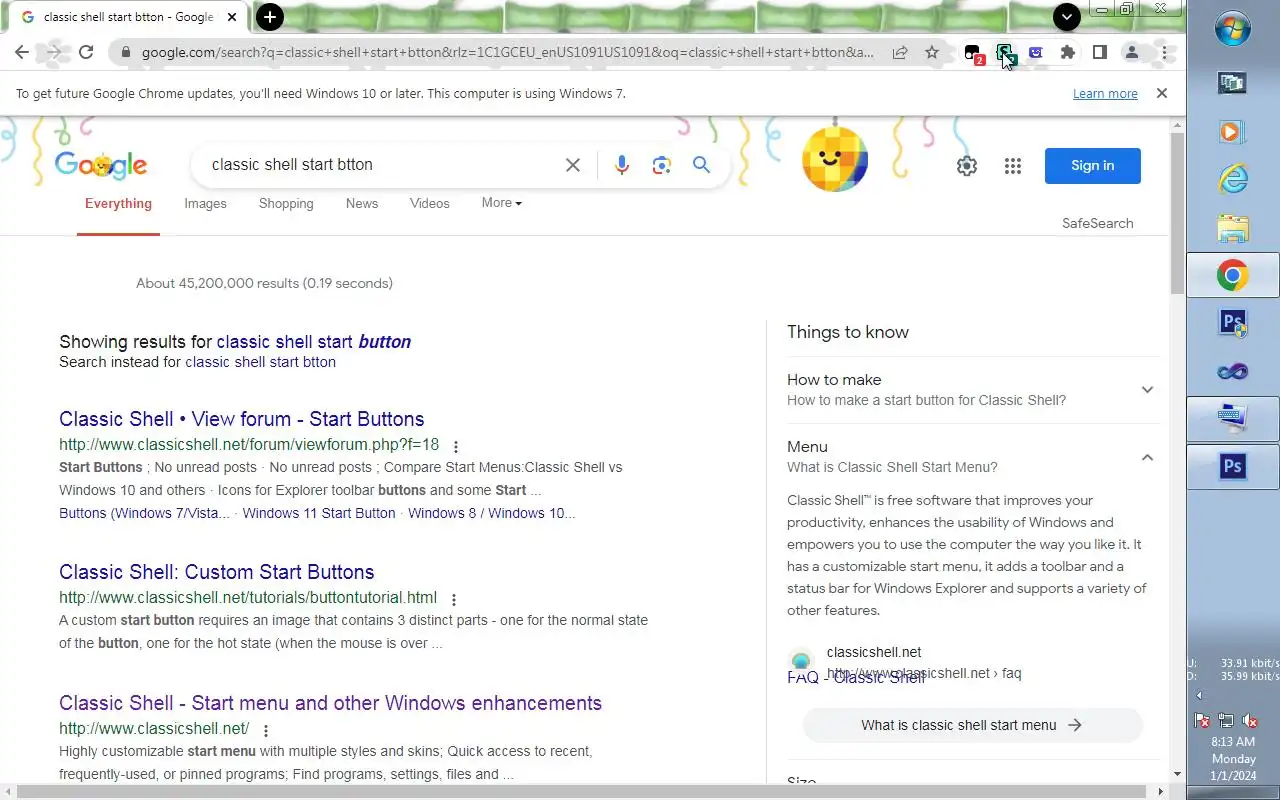Expand the More search filters

[501, 203]
